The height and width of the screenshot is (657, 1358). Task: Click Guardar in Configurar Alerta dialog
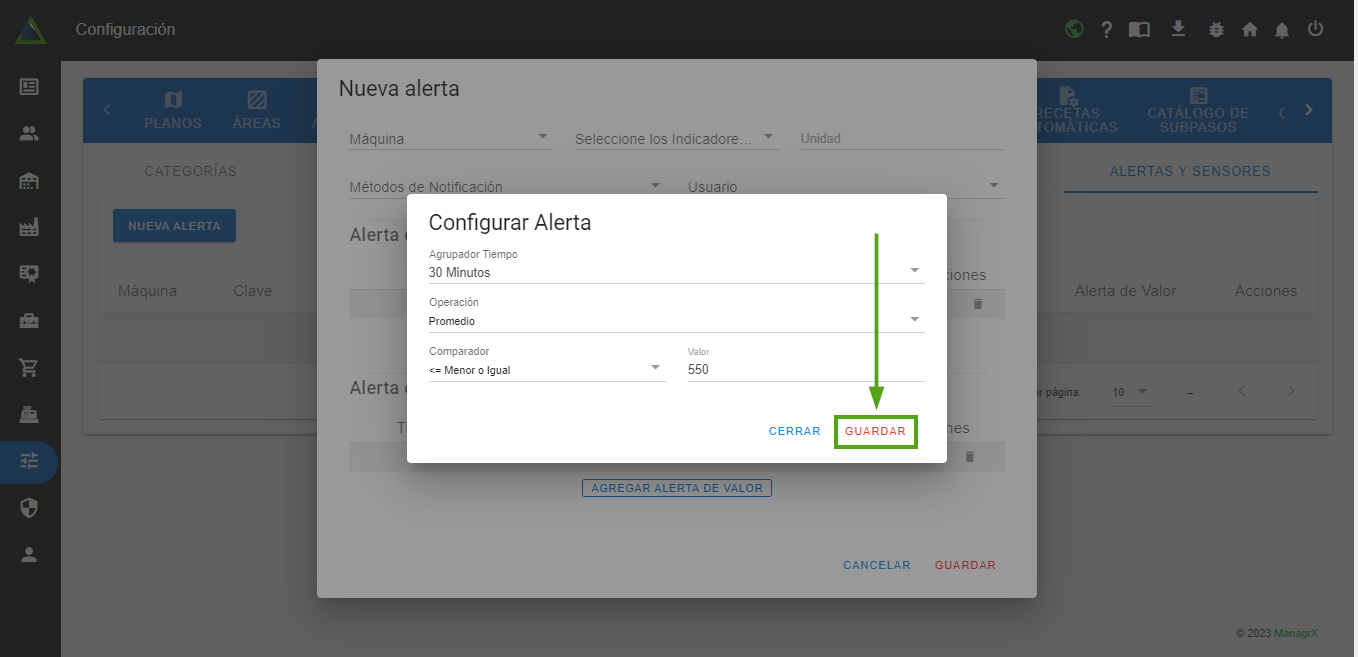(875, 432)
